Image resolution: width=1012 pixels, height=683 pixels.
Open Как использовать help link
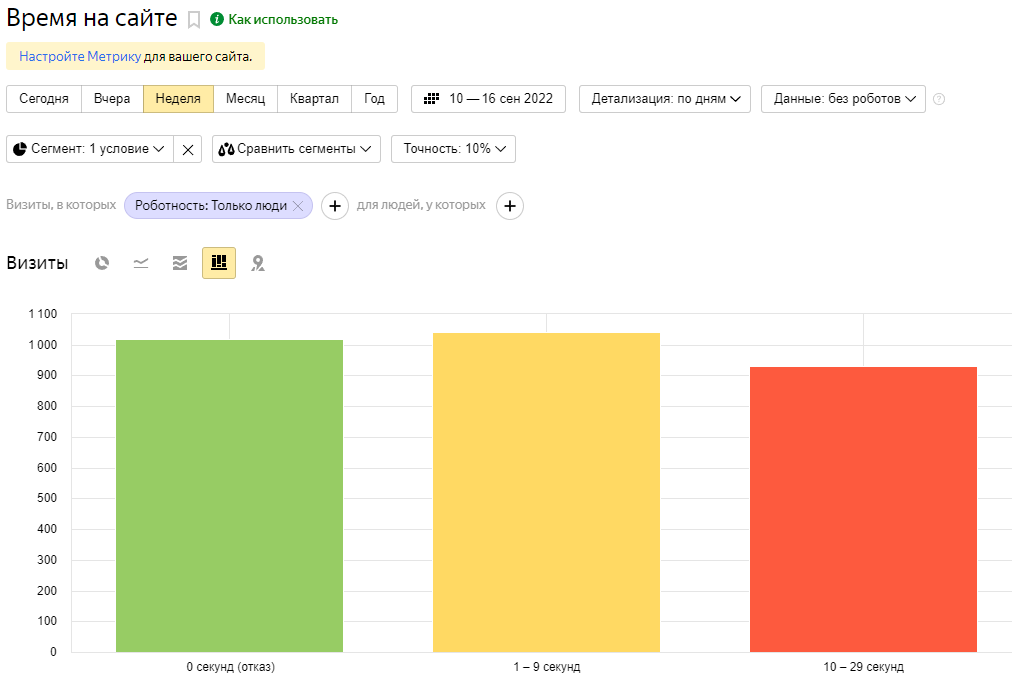282,20
